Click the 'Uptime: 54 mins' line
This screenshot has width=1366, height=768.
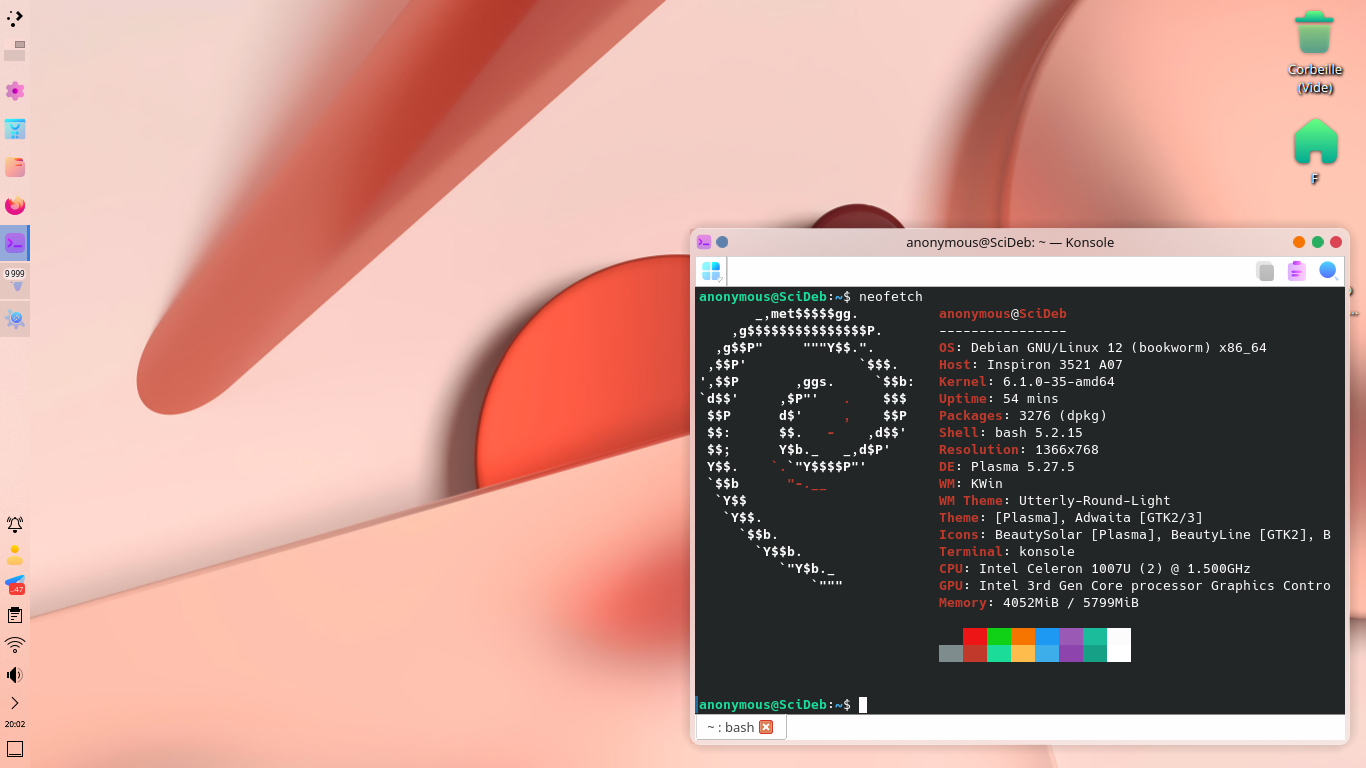click(x=999, y=399)
